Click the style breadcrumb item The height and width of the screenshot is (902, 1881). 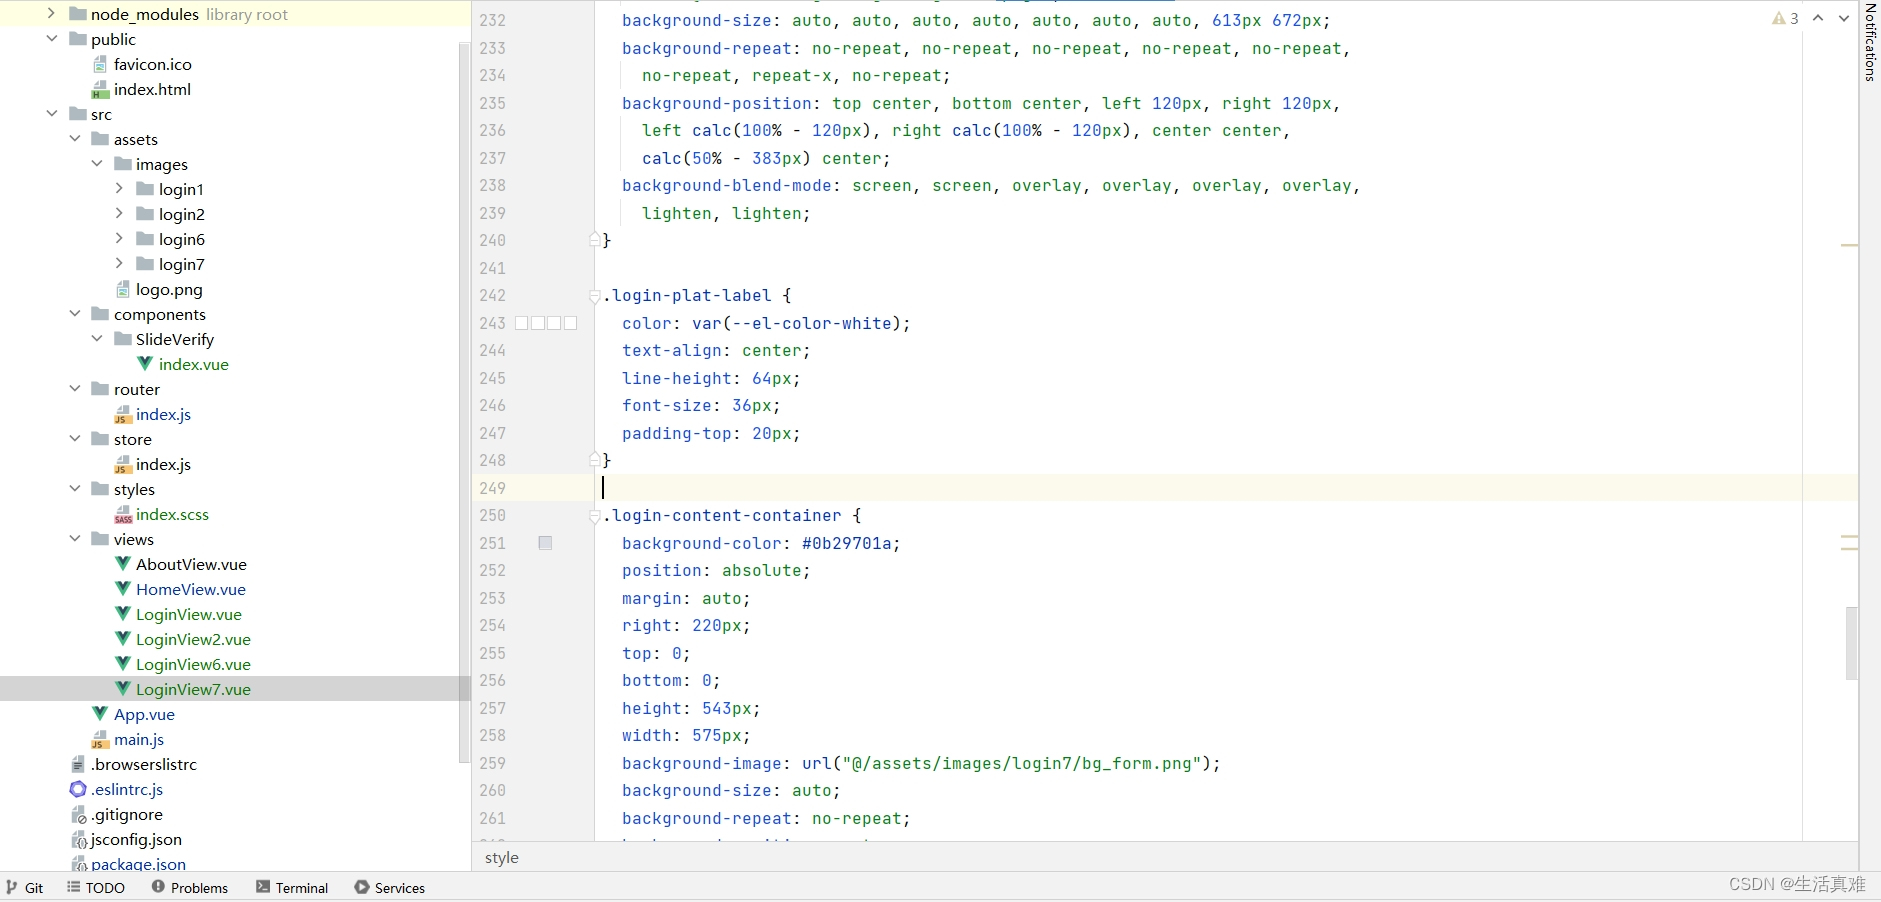pyautogui.click(x=502, y=858)
